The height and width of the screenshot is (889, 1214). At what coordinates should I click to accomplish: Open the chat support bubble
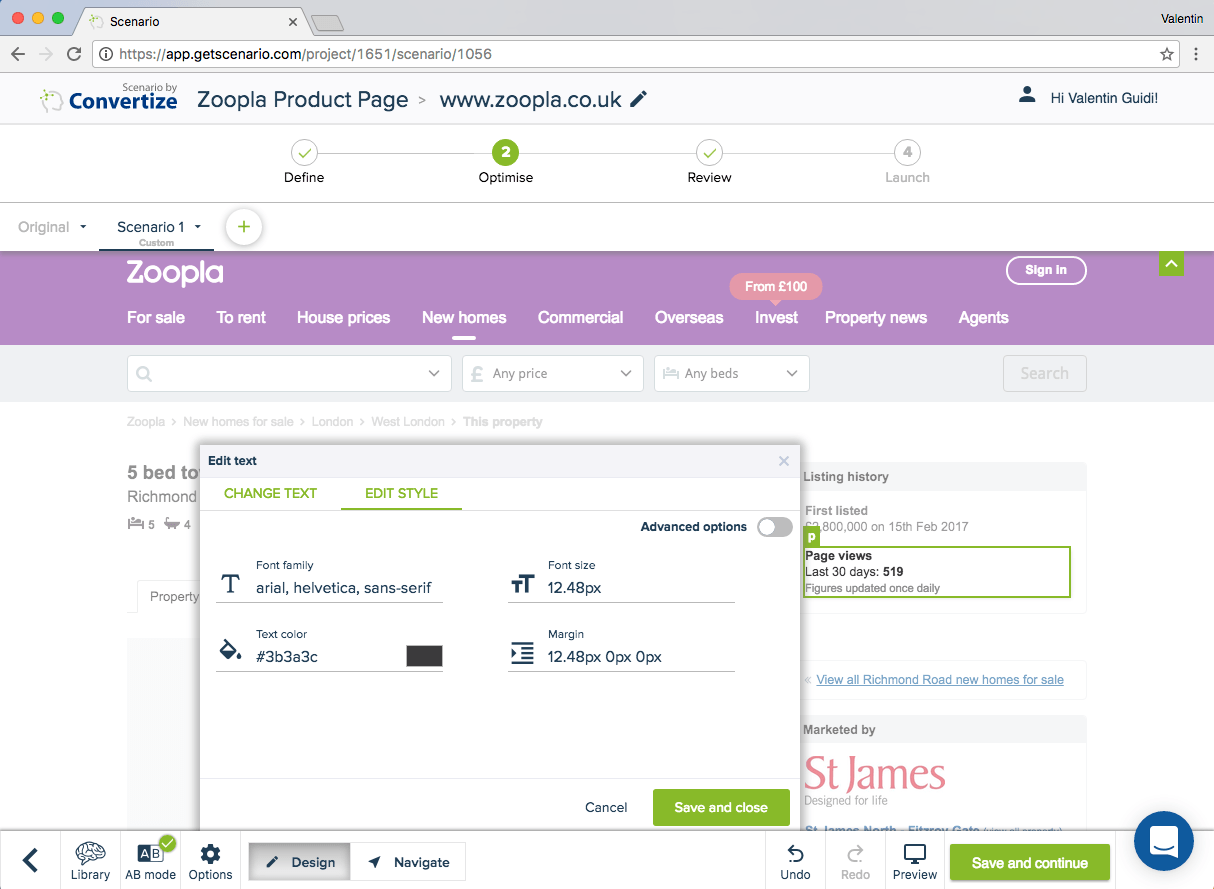[x=1164, y=841]
